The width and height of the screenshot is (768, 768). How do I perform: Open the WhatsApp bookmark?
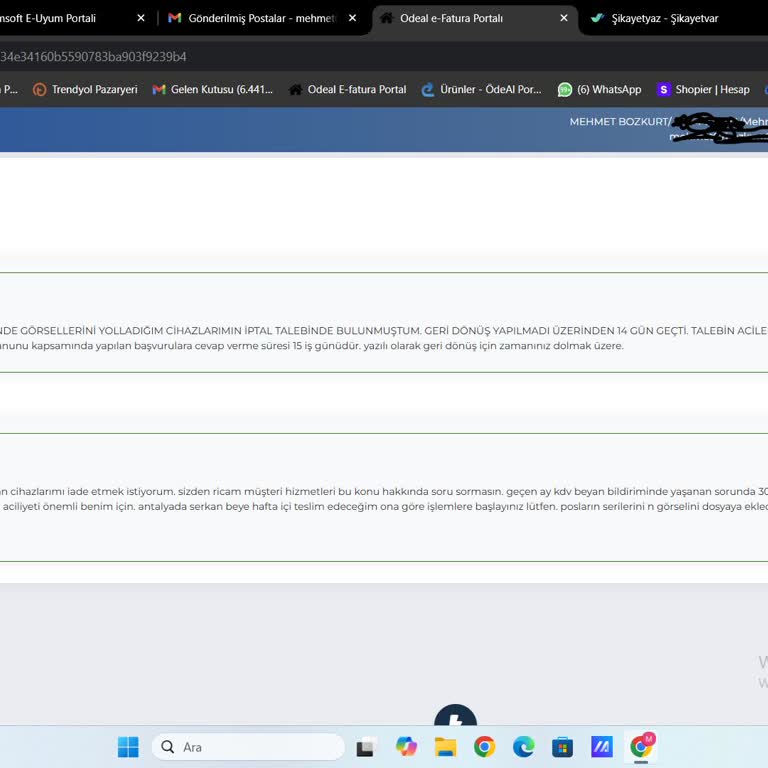(x=600, y=90)
